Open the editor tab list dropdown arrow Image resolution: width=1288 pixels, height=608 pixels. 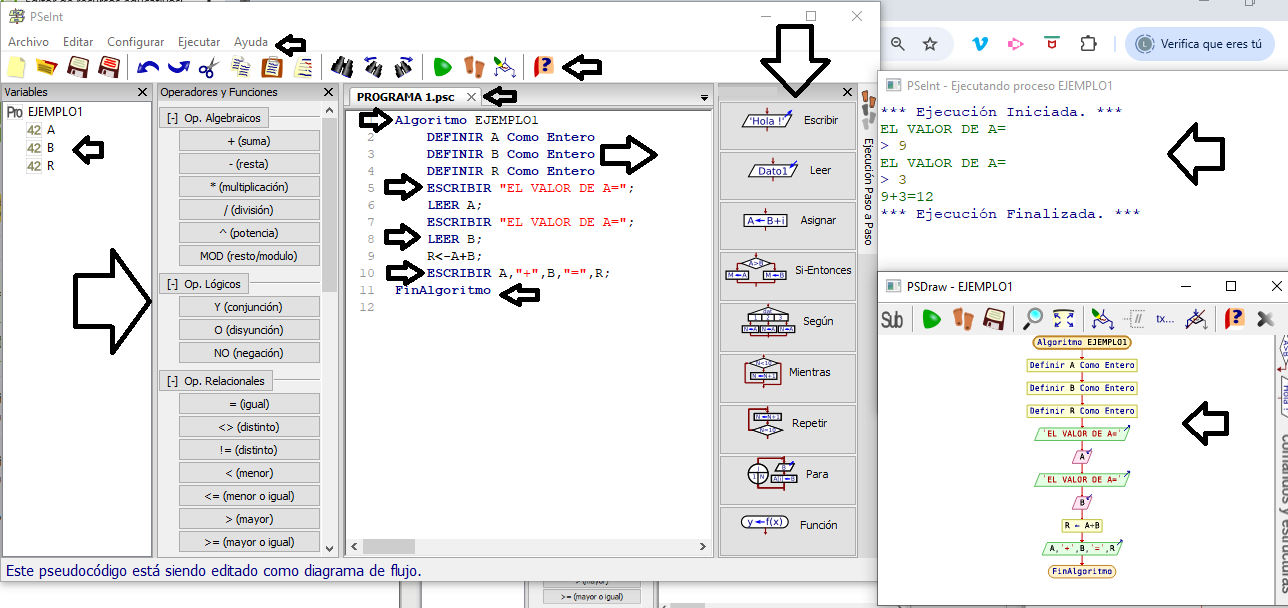[704, 98]
